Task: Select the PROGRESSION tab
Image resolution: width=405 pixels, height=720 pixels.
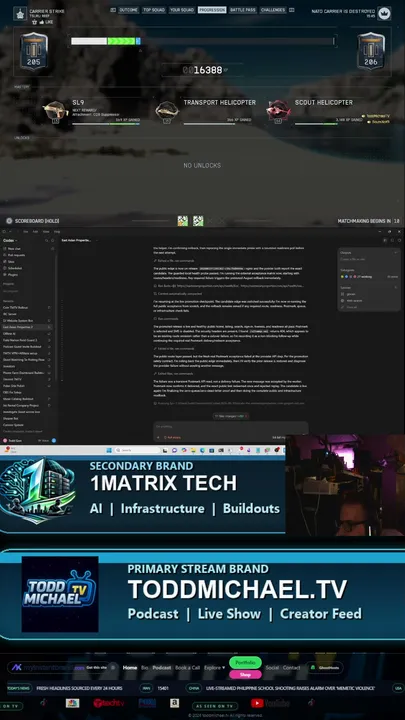Action: click(212, 10)
